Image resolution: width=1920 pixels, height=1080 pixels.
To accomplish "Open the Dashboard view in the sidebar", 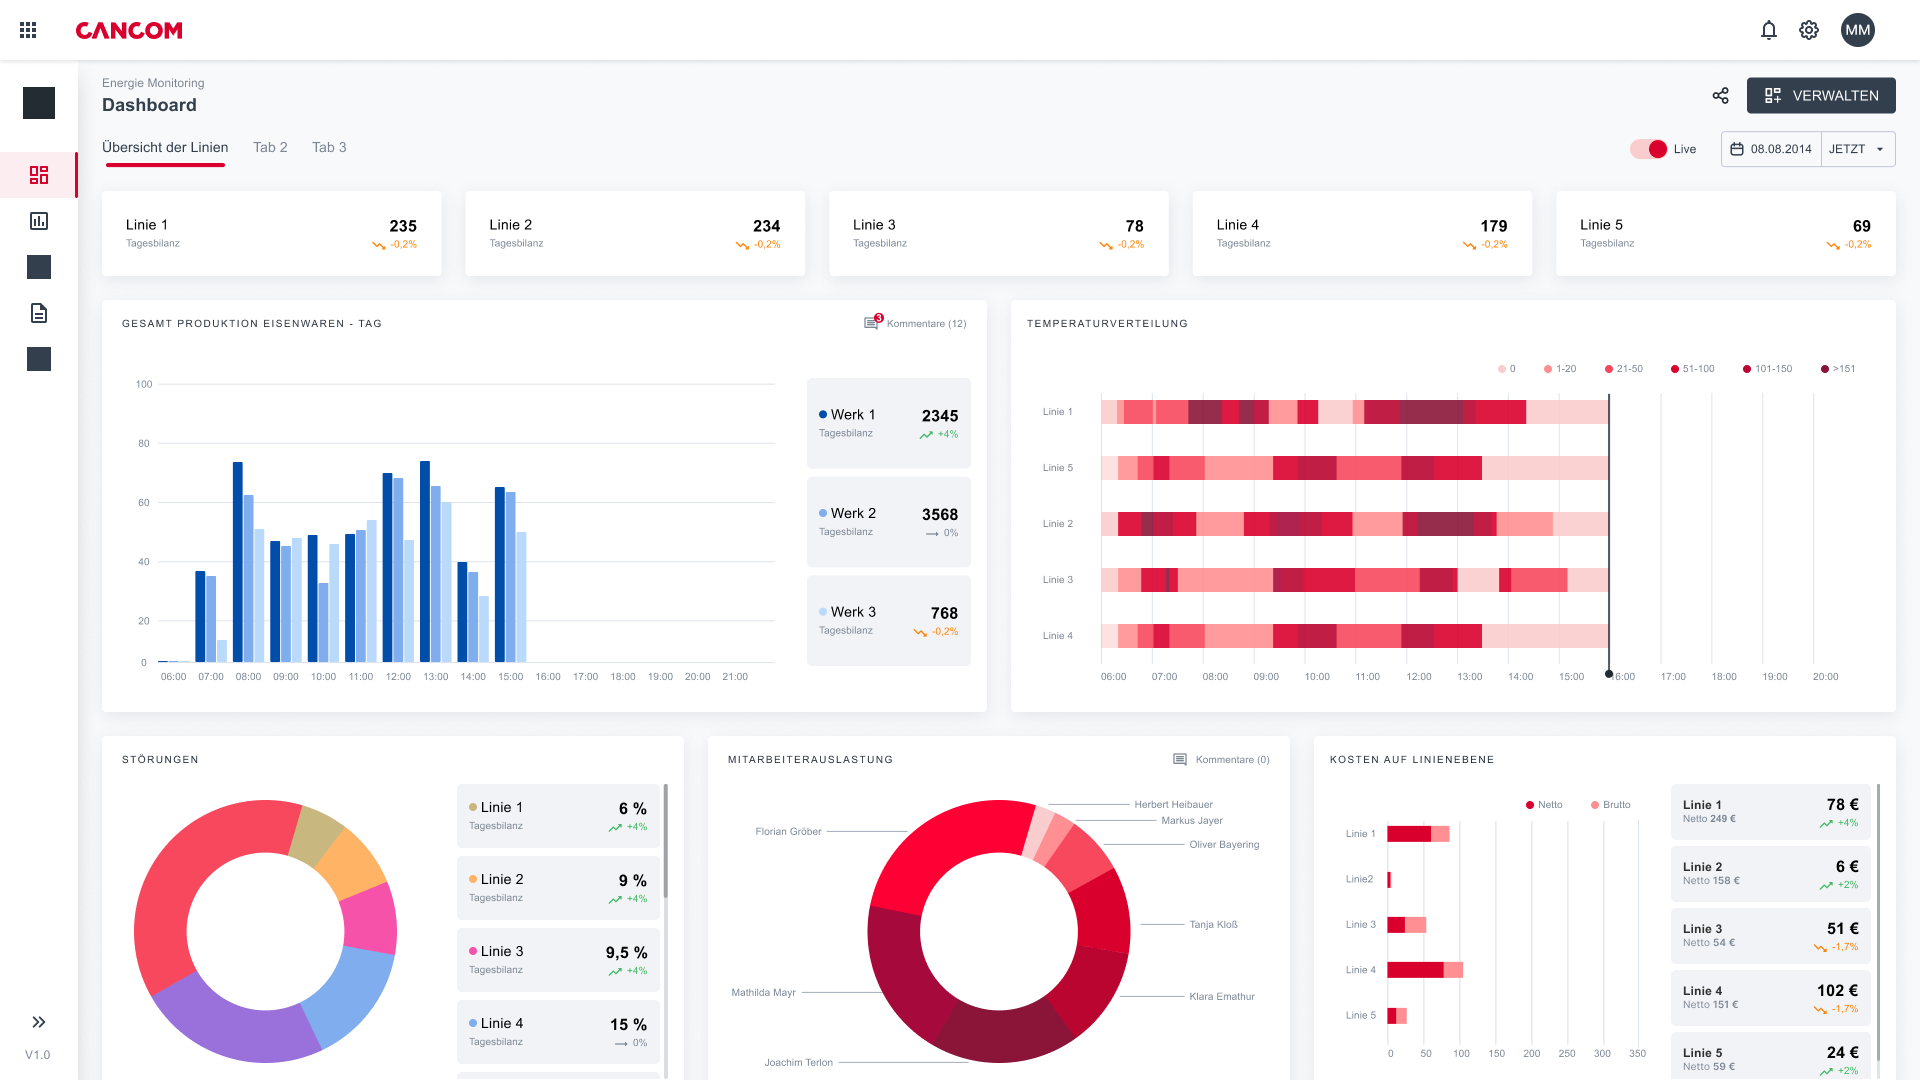I will [x=39, y=174].
